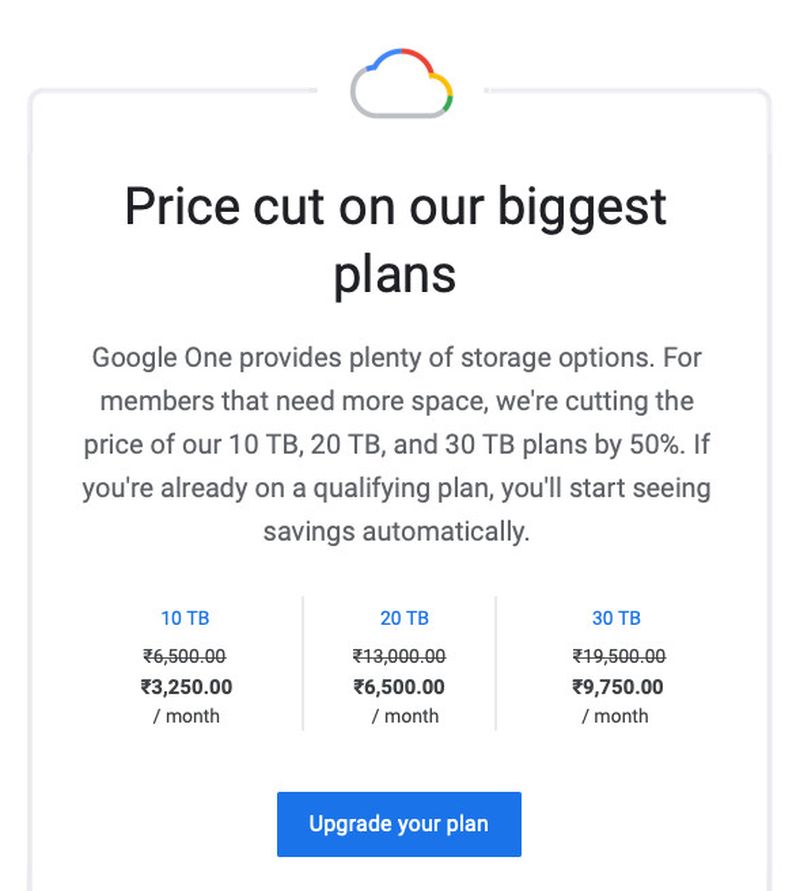The width and height of the screenshot is (800, 891).
Task: Click the struck-through ₹6,500.00 old price
Action: pos(185,656)
